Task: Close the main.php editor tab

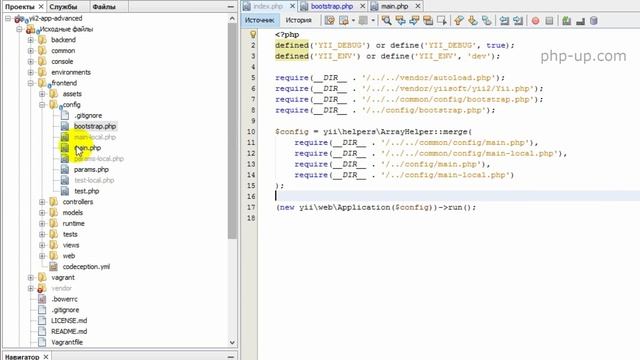Action: [418, 6]
